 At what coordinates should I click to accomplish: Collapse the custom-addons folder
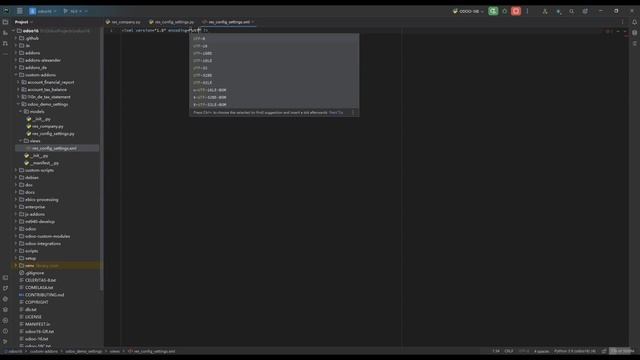click(16, 75)
